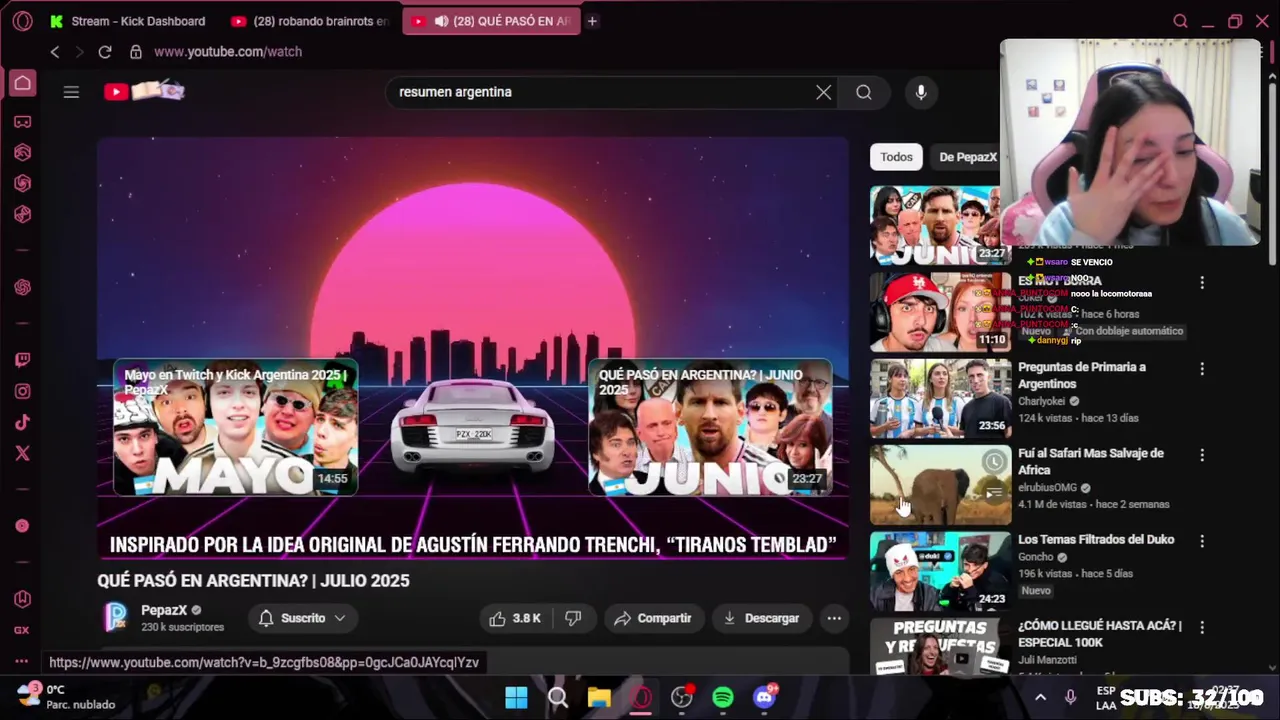Open options for Preguntas de Primaria video
The height and width of the screenshot is (720, 1280).
pyautogui.click(x=1202, y=369)
